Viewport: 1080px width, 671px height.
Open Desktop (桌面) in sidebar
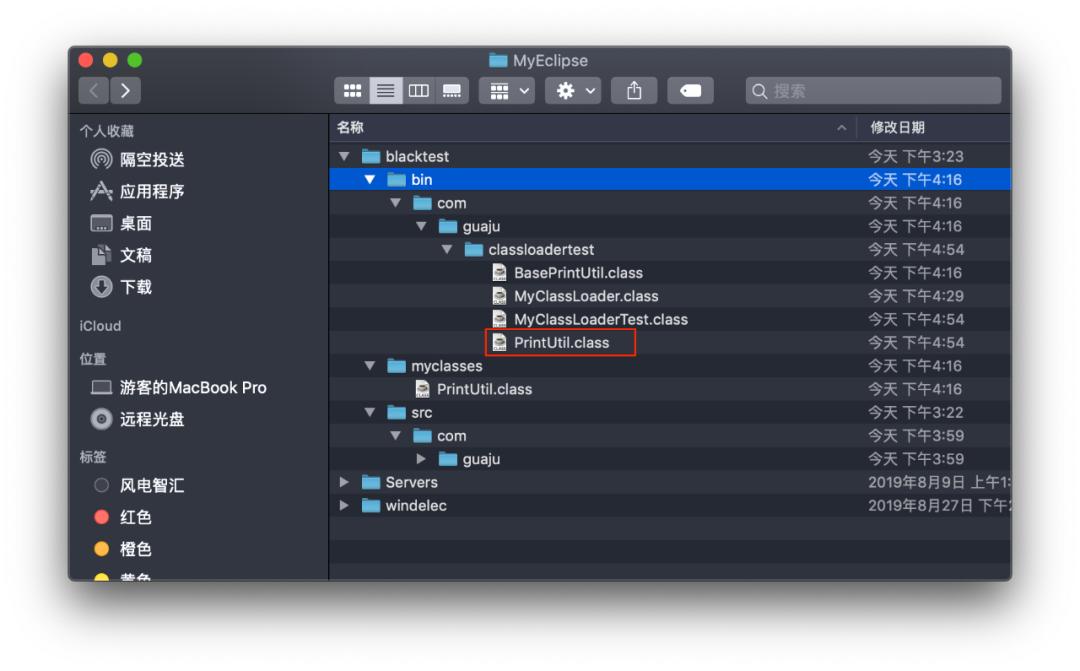click(x=121, y=223)
